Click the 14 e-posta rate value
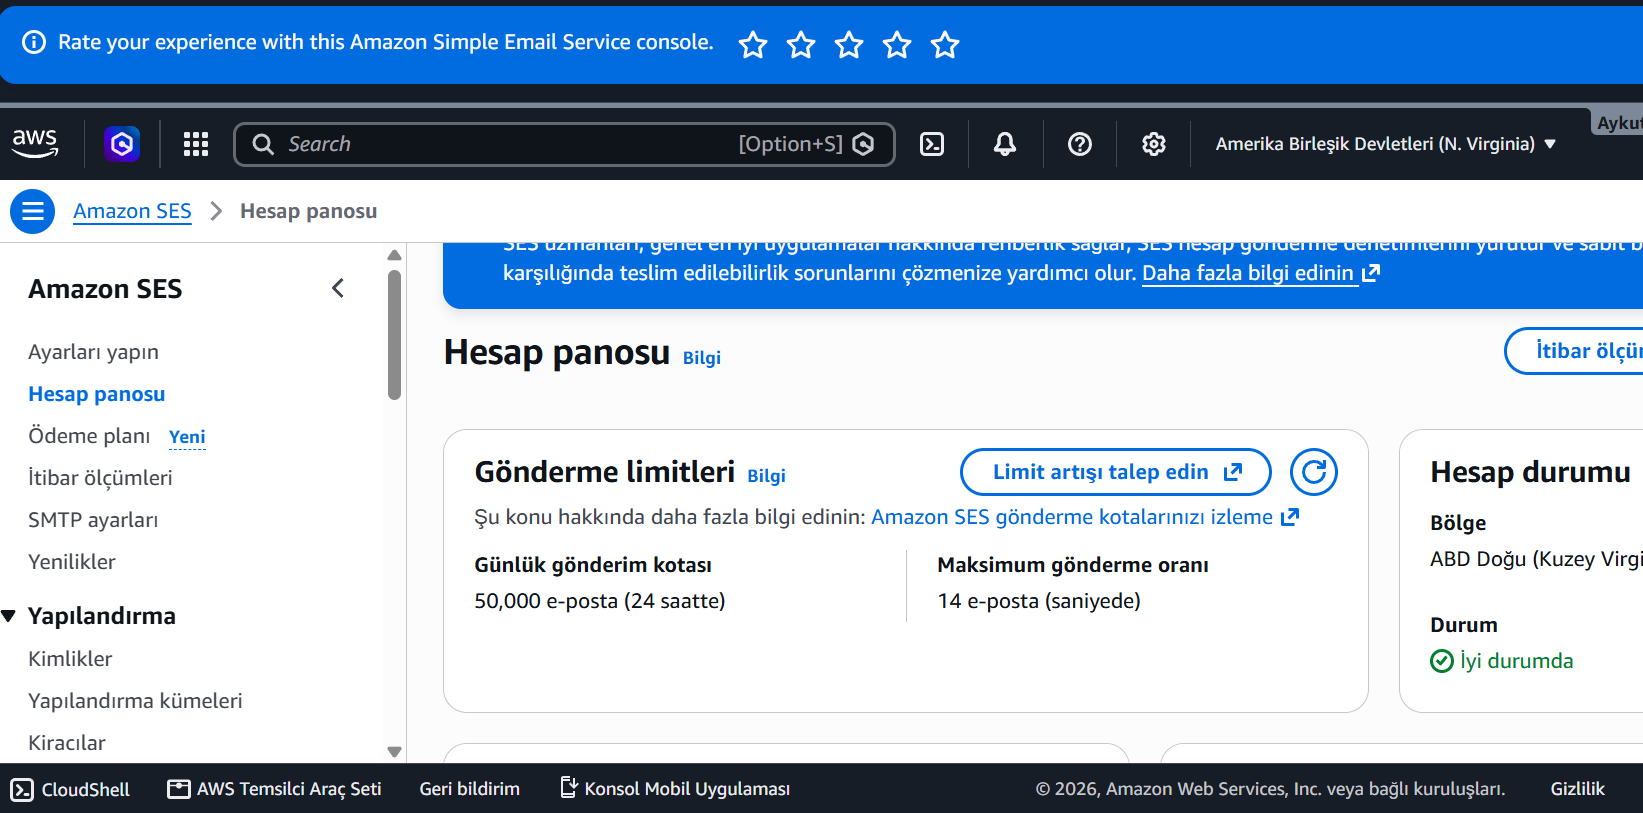Screen dimensions: 1643x813 point(1039,601)
